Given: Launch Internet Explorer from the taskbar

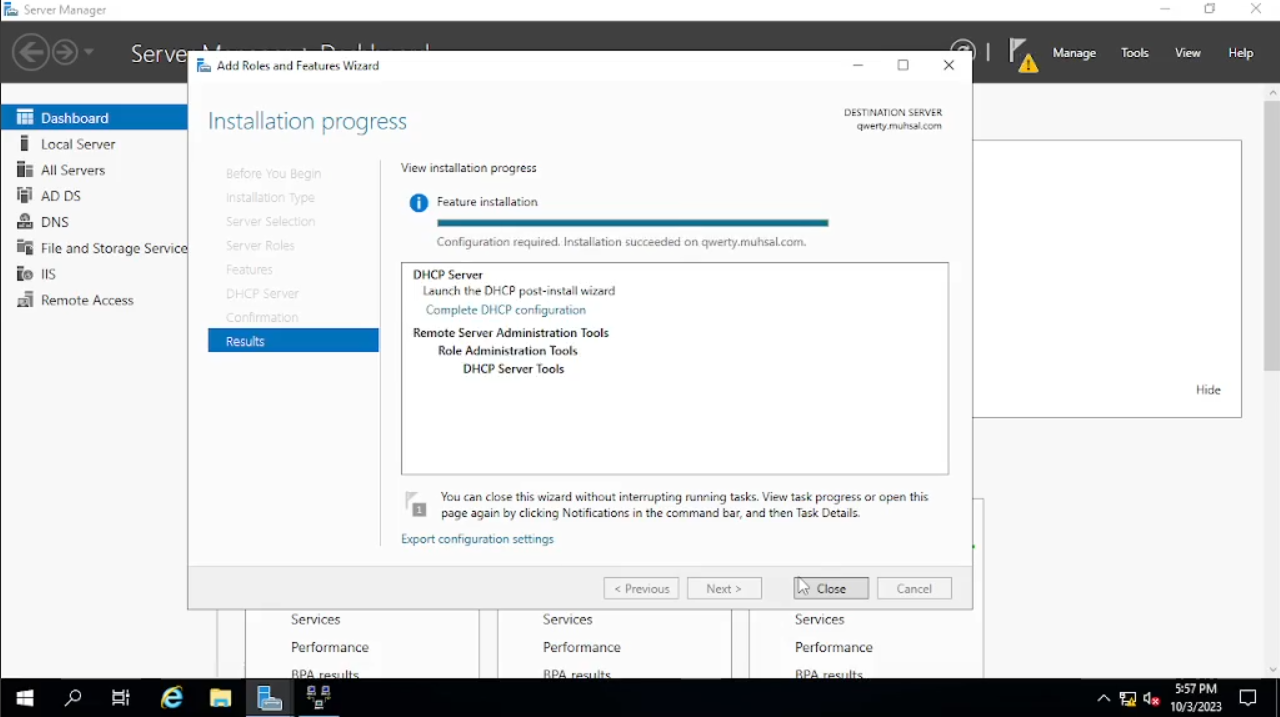Looking at the screenshot, I should coord(172,698).
